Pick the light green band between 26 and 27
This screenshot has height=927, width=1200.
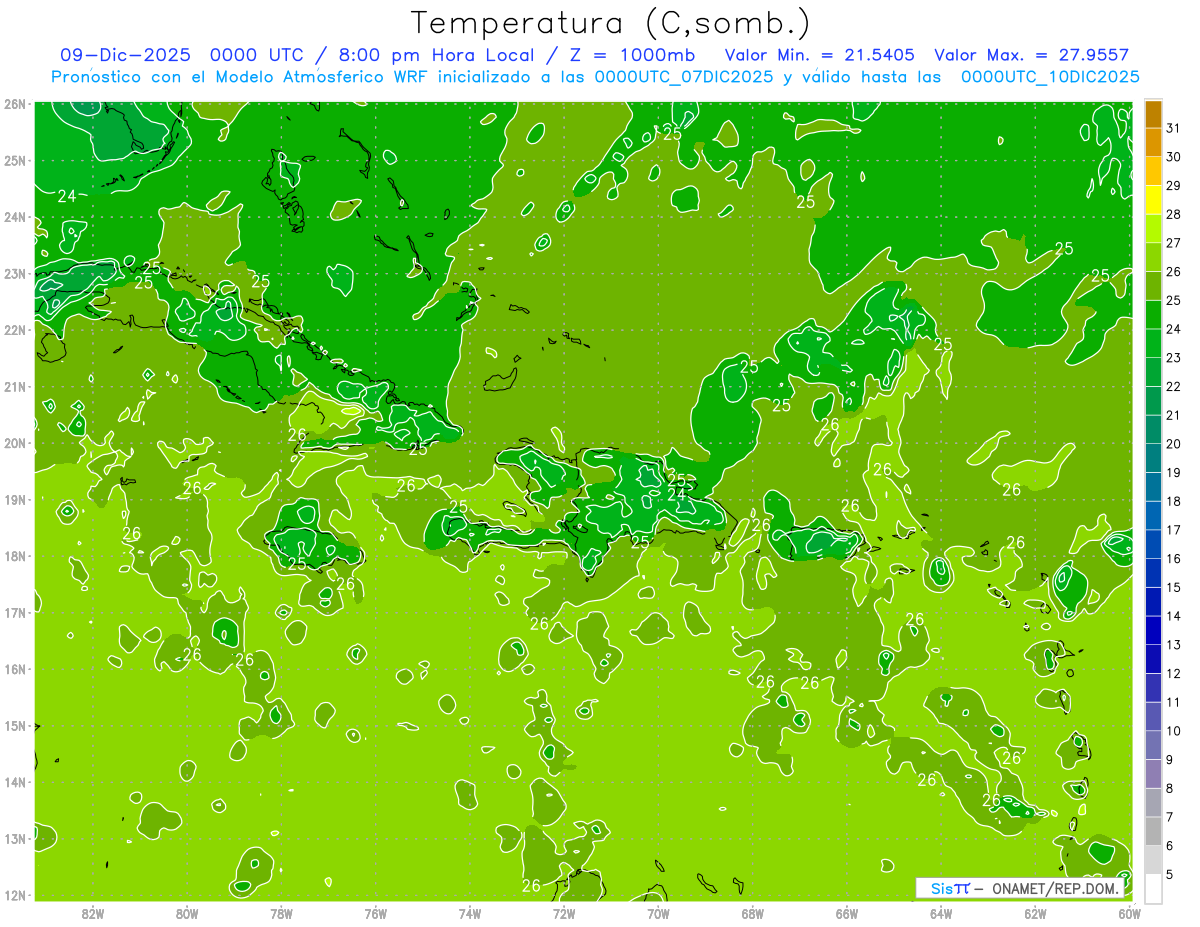click(x=1153, y=257)
